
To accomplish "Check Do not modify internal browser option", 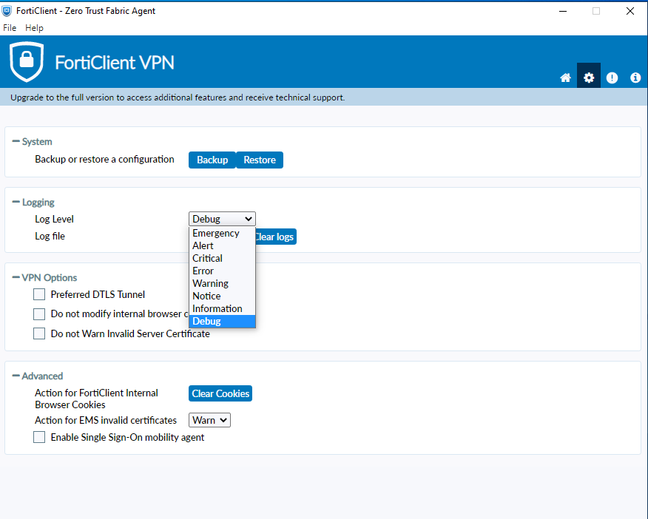I will pyautogui.click(x=39, y=314).
